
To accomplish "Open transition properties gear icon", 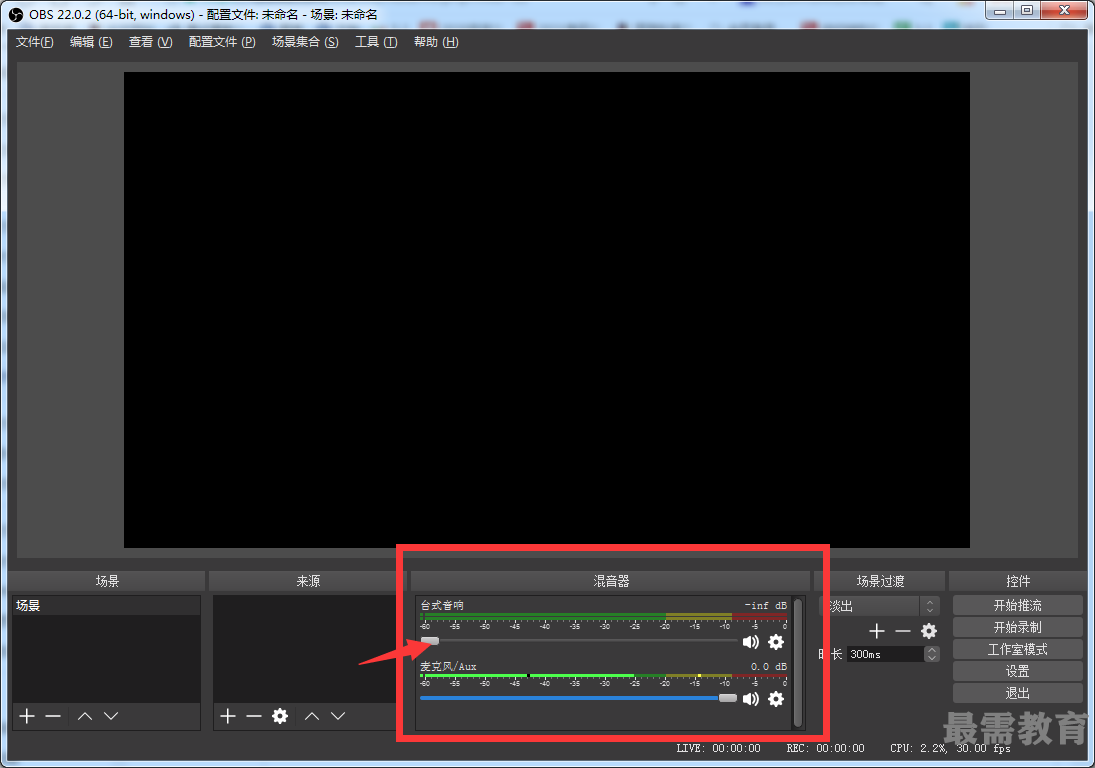I will point(929,631).
